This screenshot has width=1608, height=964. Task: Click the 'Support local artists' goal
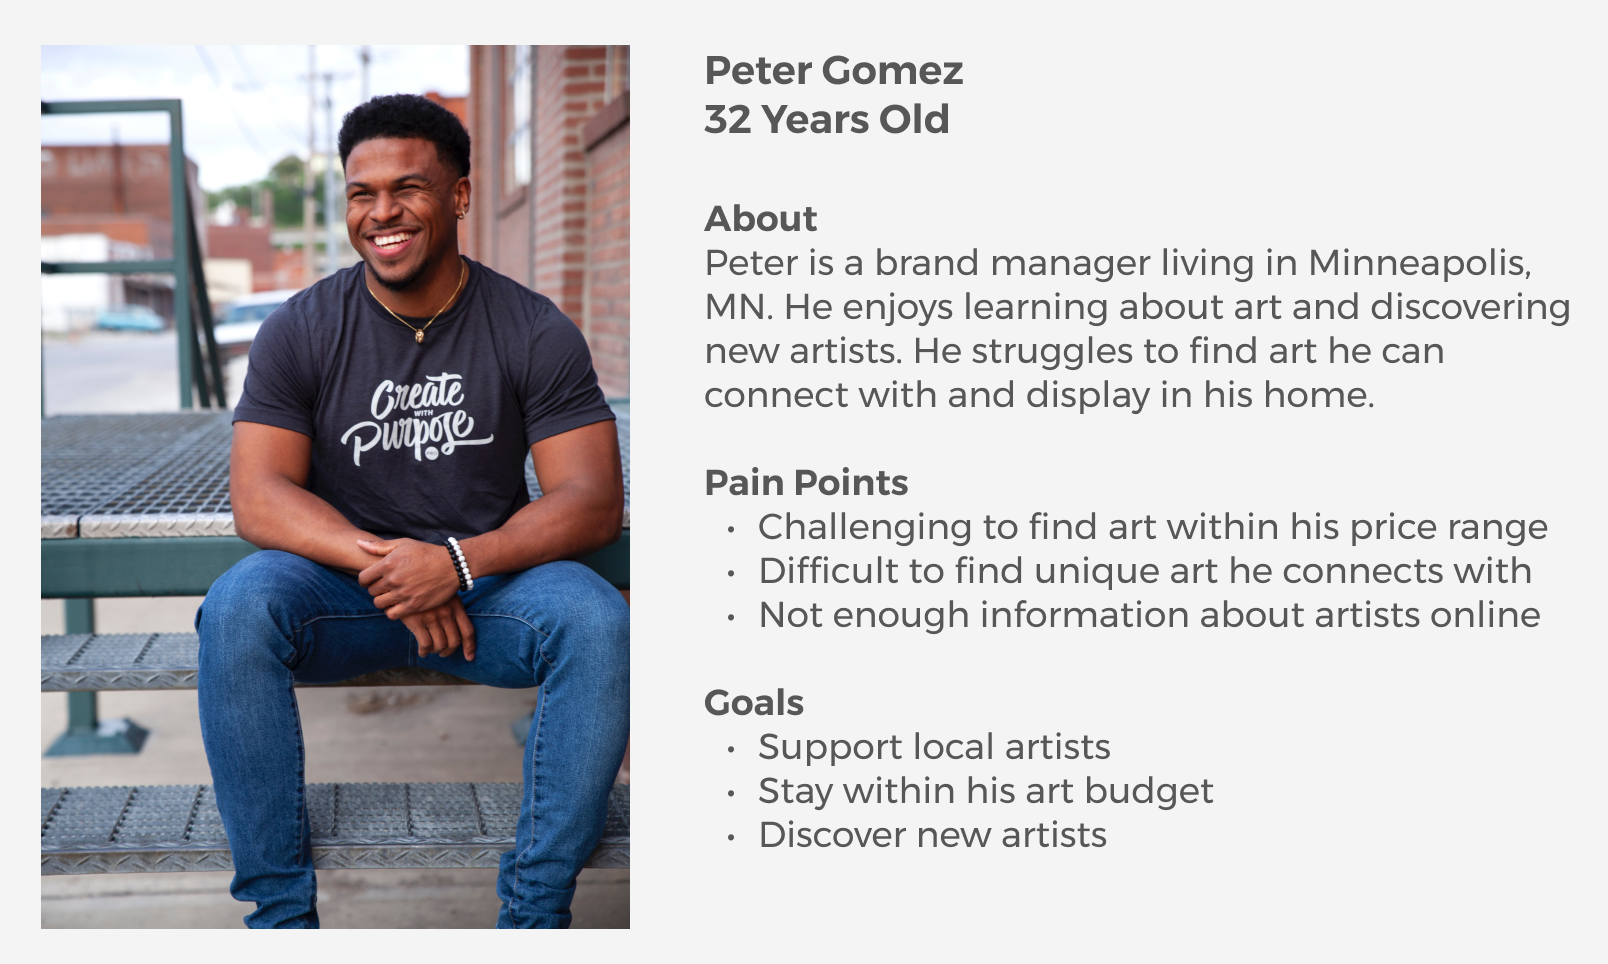click(934, 747)
